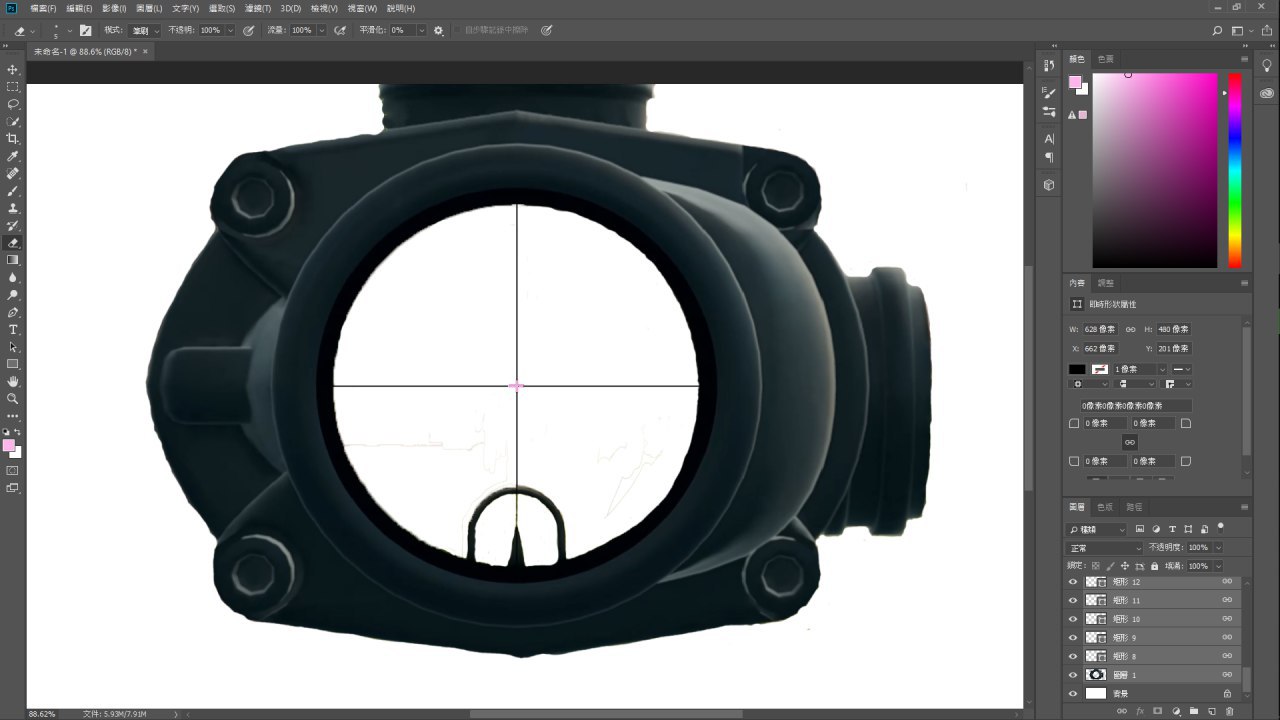Open the smoothing dropdown in options bar
1280x720 pixels.
(x=422, y=31)
